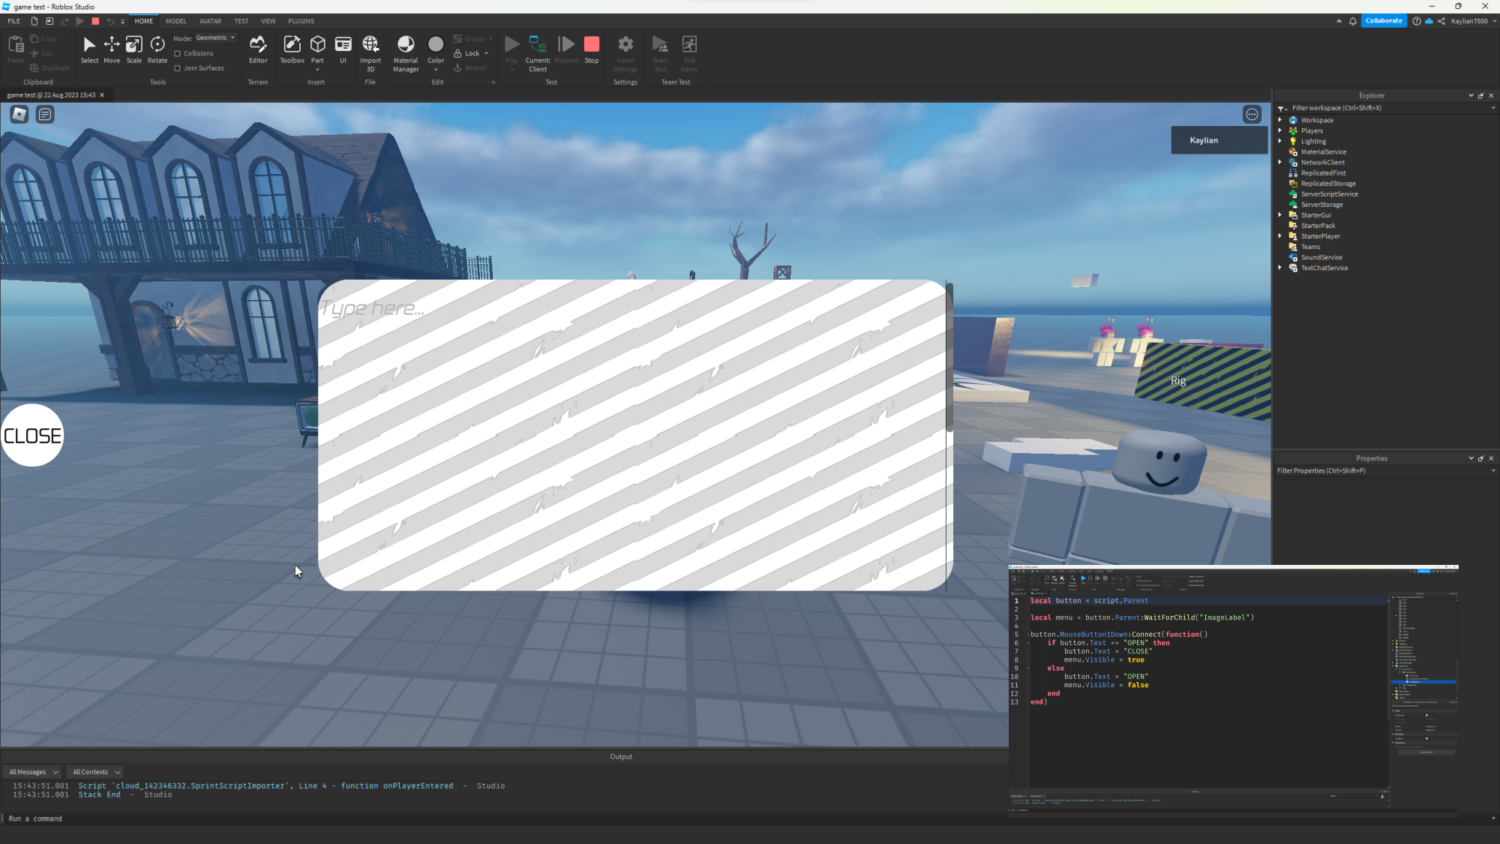Click the CLOSE button in the game view
The image size is (1500, 844).
pyautogui.click(x=31, y=434)
